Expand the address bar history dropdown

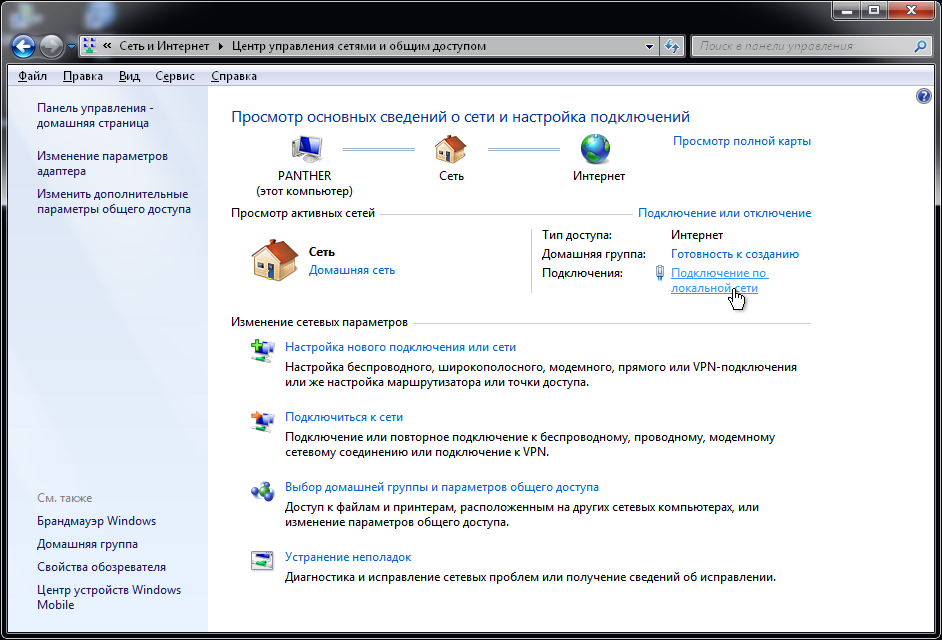[x=649, y=46]
